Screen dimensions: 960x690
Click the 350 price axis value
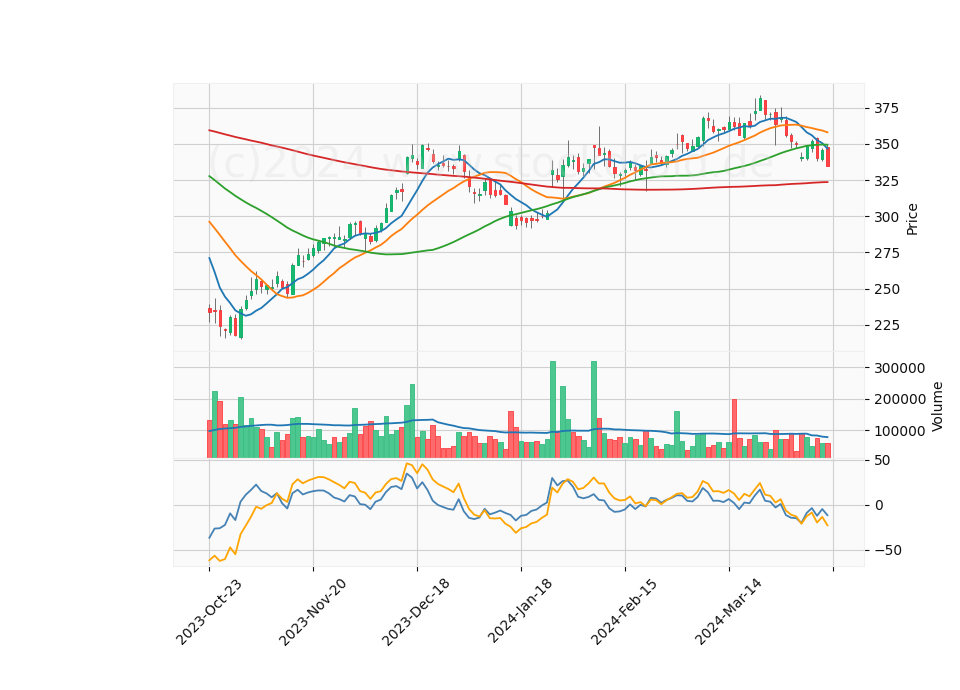coord(887,145)
